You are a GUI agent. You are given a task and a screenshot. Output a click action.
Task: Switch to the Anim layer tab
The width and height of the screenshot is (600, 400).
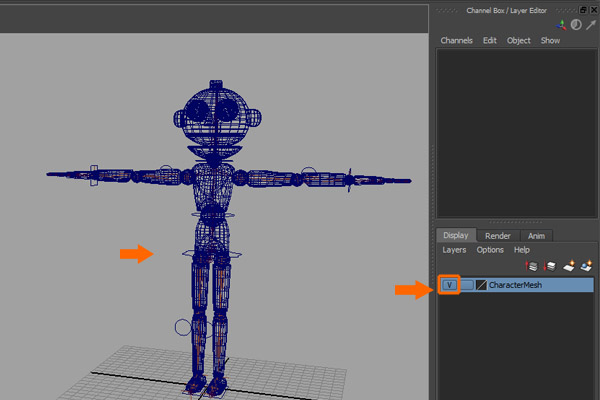(536, 235)
